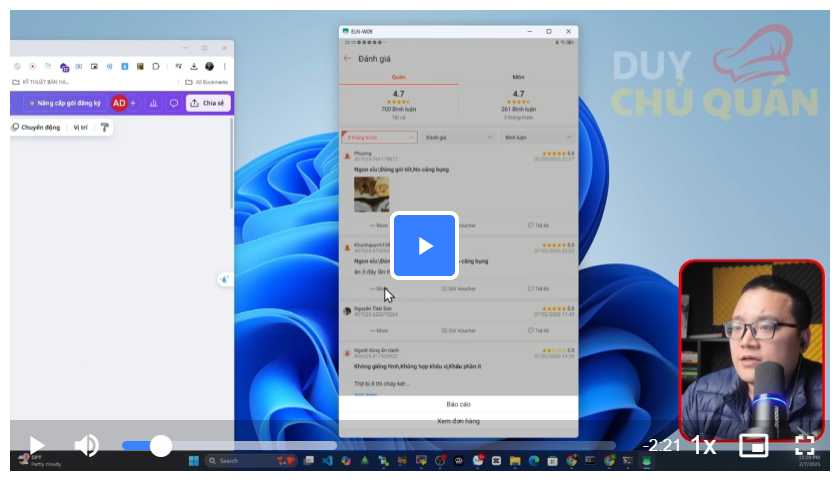Image resolution: width=837 pixels, height=490 pixels.
Task: Change playback speed from 1x
Action: (704, 445)
